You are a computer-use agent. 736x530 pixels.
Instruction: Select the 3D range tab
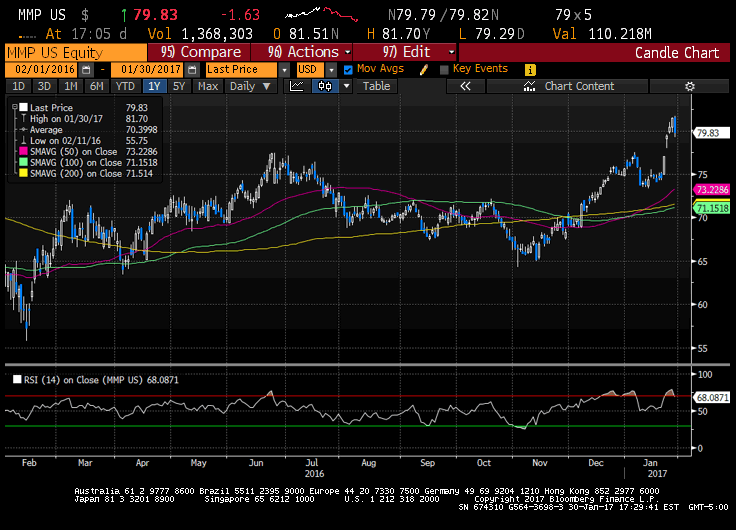[44, 86]
